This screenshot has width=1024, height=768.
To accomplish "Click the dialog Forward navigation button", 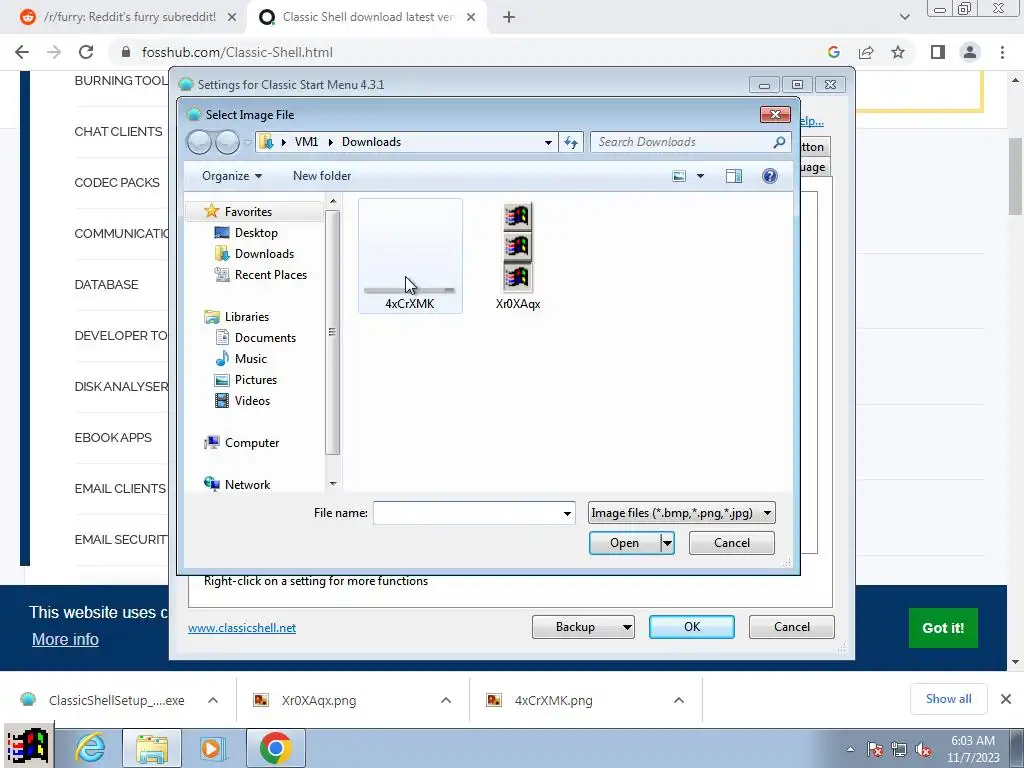I will [227, 142].
